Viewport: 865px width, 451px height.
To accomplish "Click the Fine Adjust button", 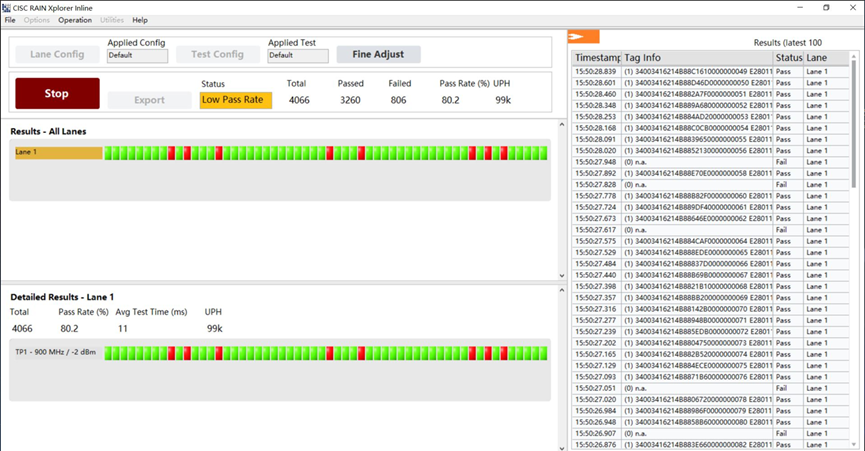I will (378, 54).
